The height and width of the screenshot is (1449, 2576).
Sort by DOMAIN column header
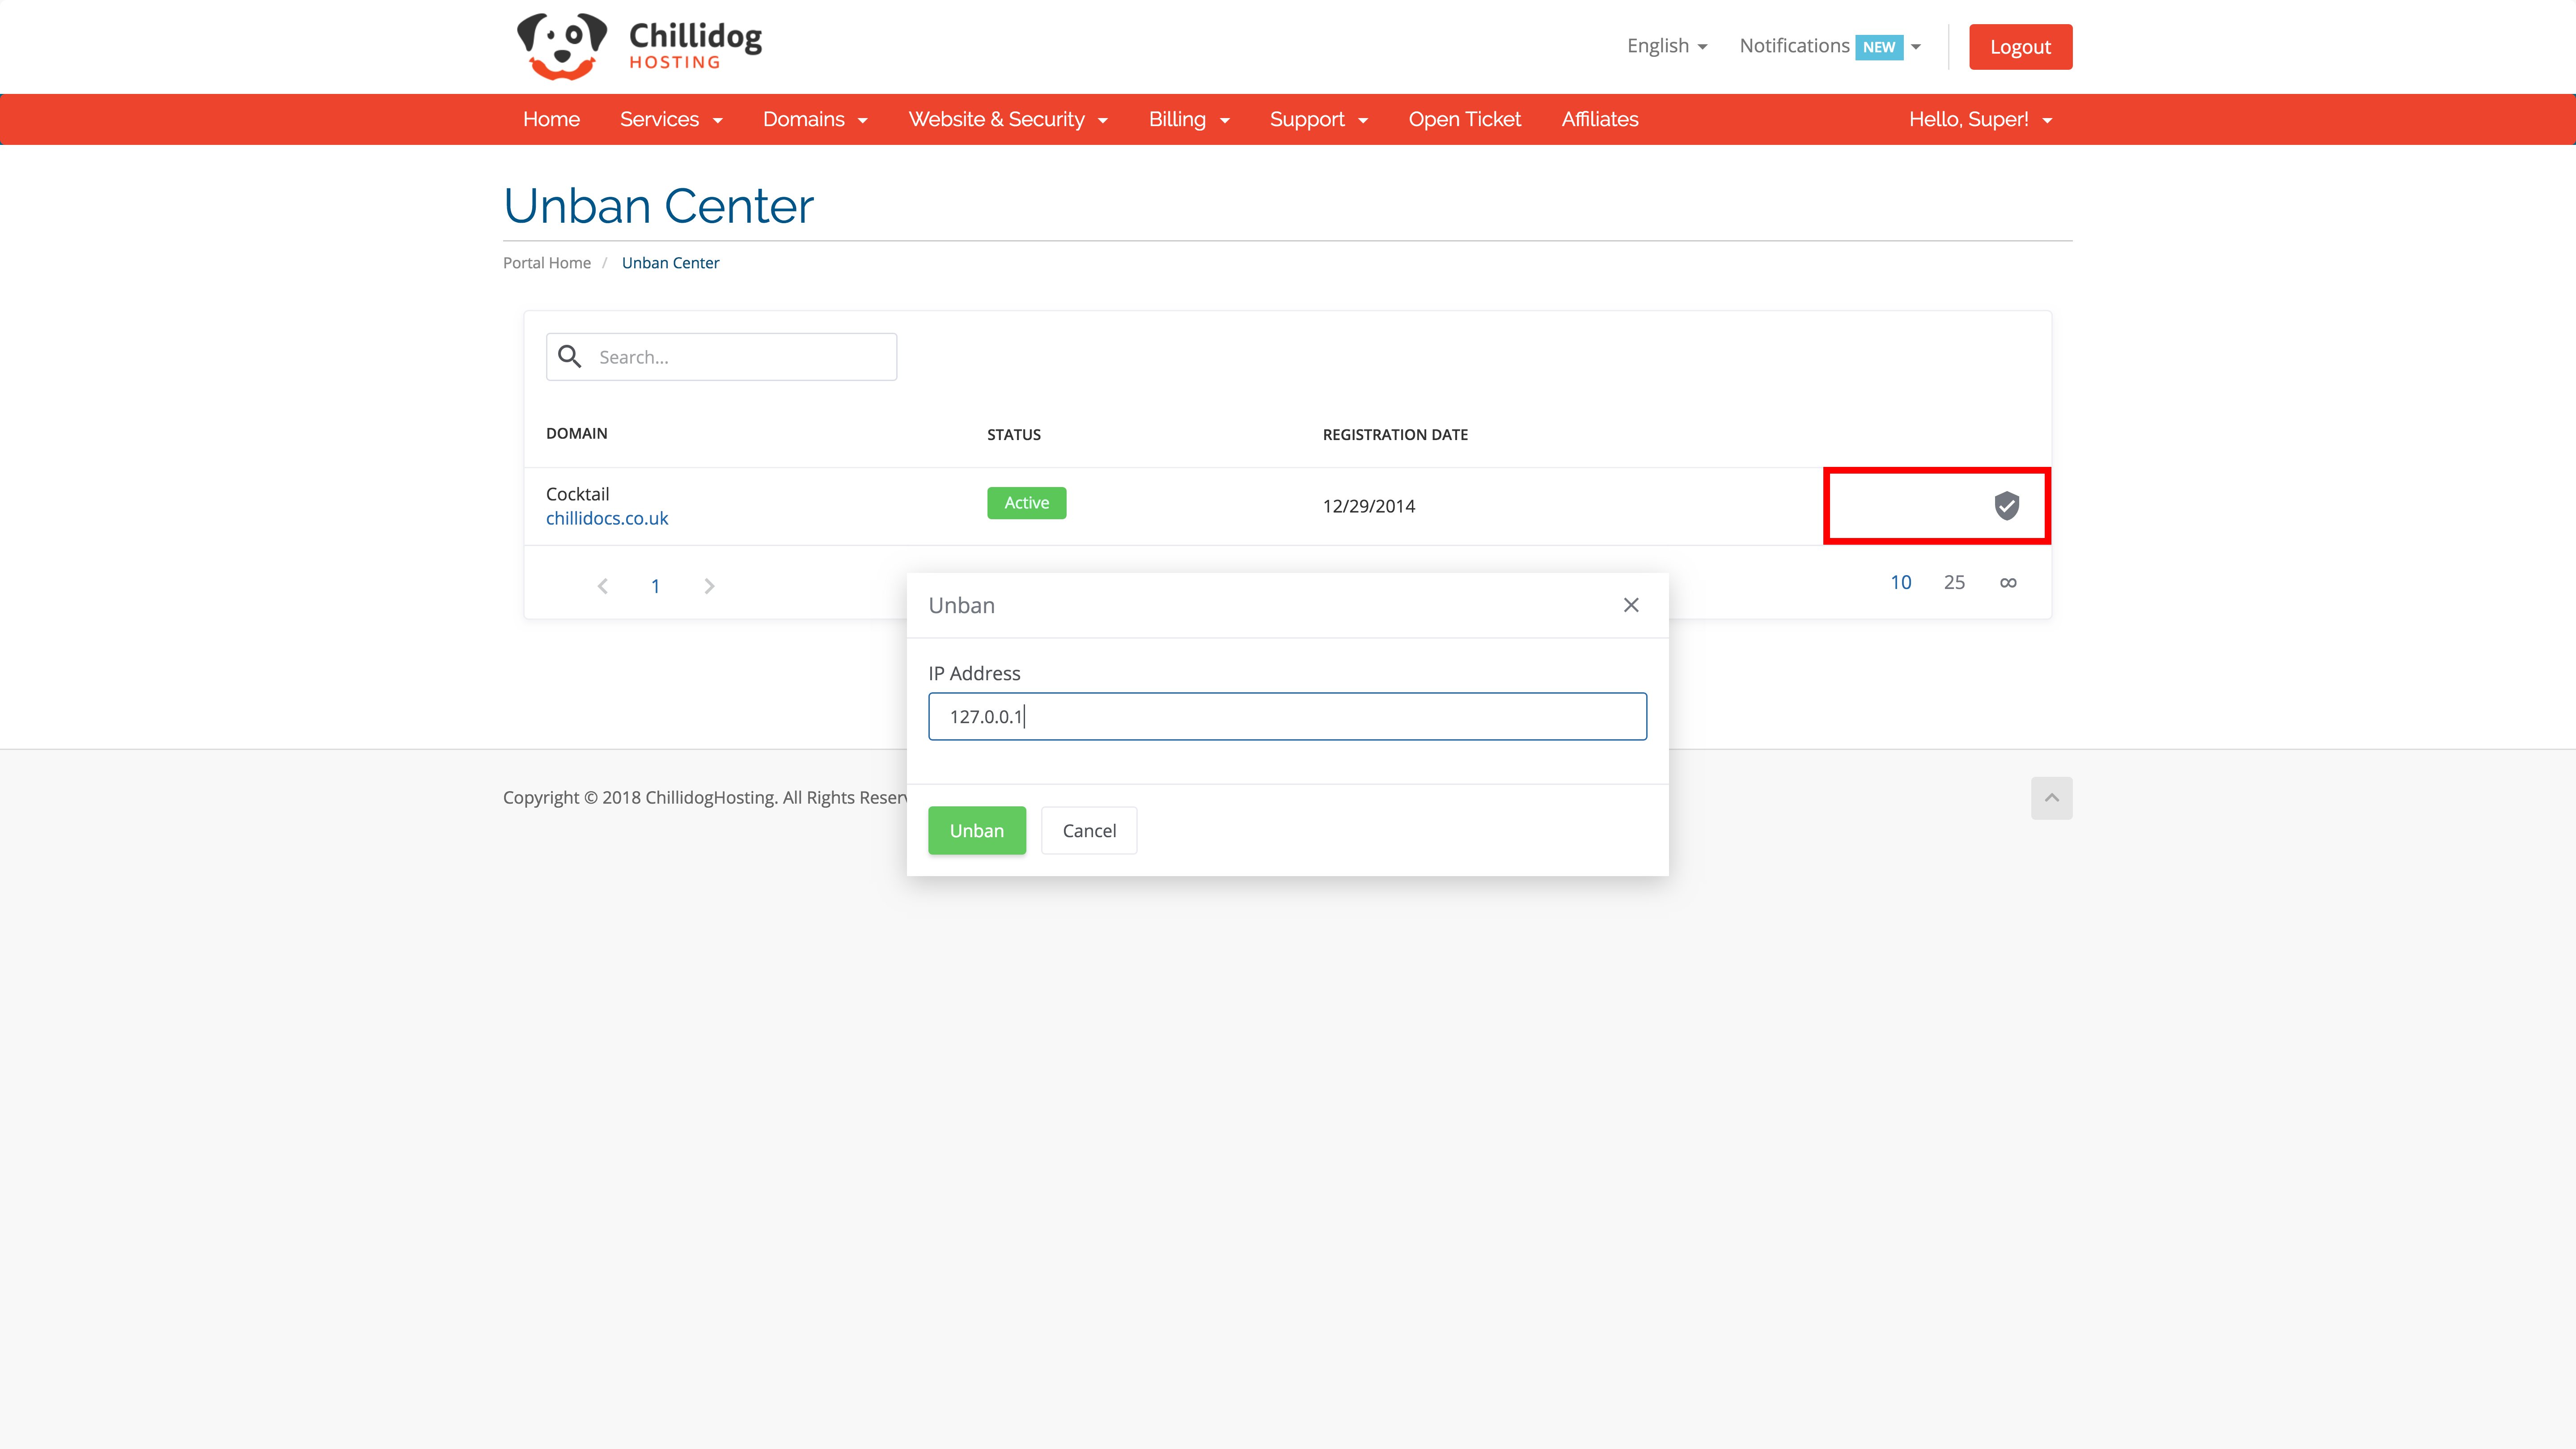pyautogui.click(x=576, y=433)
